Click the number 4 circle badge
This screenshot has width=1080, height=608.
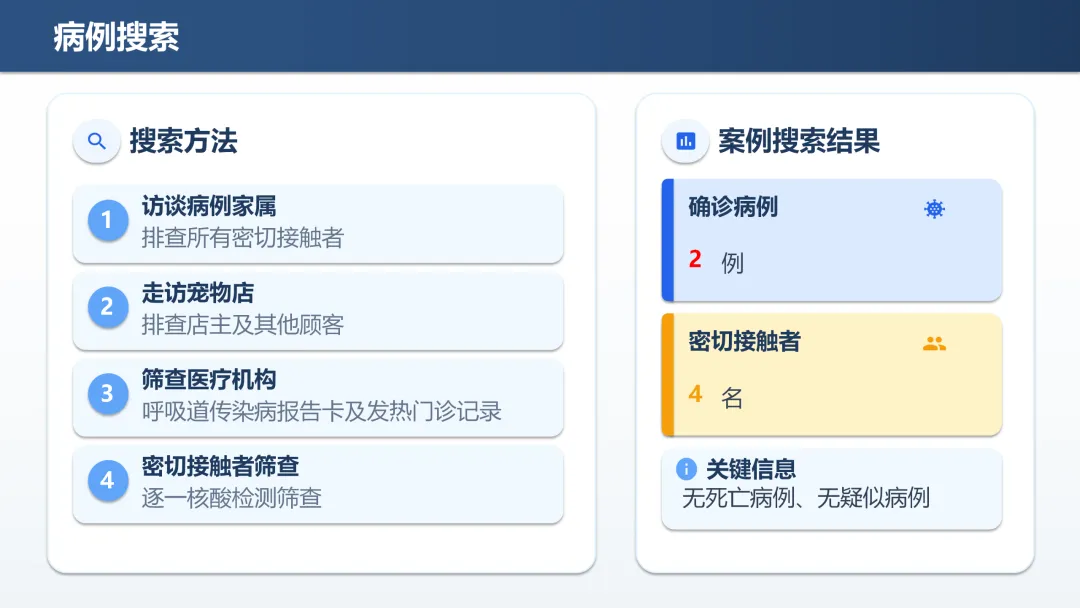tap(107, 480)
